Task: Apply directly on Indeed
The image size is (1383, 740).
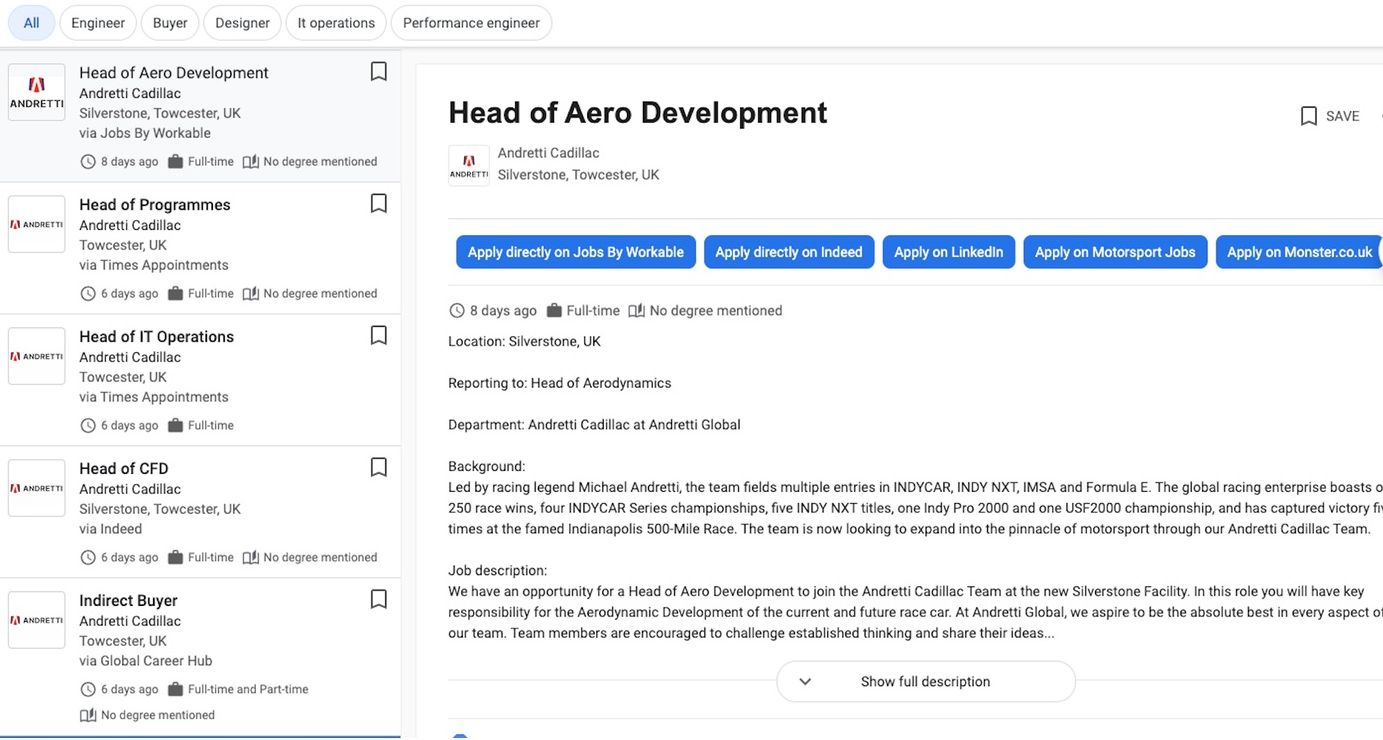Action: pyautogui.click(x=789, y=252)
